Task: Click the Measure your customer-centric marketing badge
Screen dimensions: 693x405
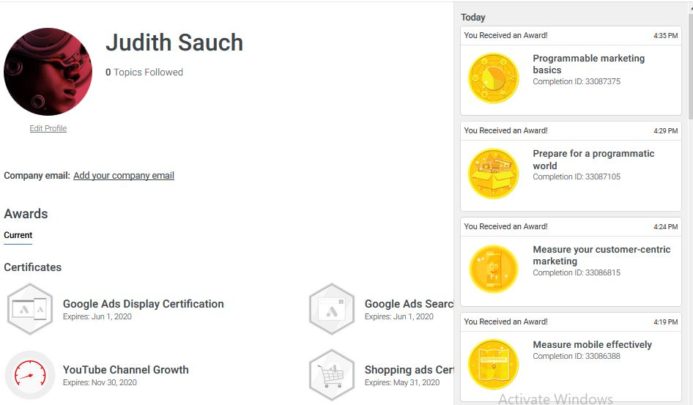Action: tap(493, 268)
